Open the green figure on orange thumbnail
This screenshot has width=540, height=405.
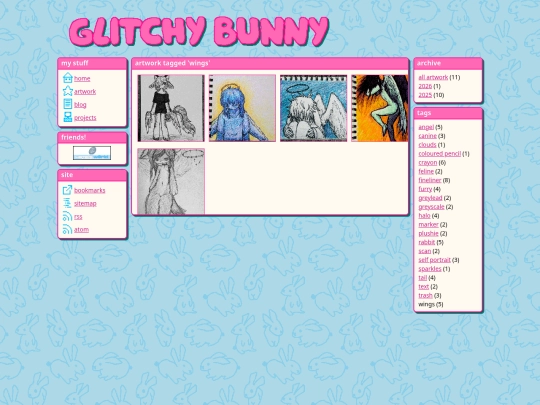[380, 108]
